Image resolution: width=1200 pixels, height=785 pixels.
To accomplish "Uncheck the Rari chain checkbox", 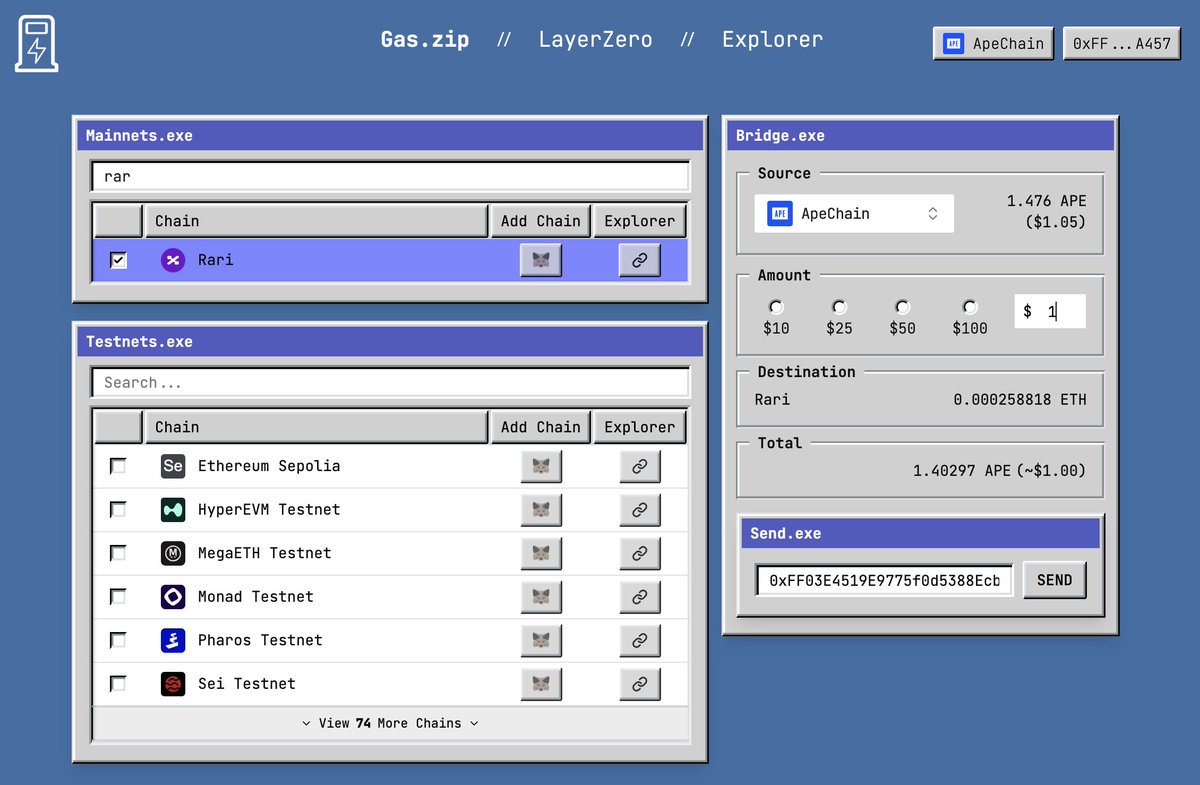I will tap(118, 260).
